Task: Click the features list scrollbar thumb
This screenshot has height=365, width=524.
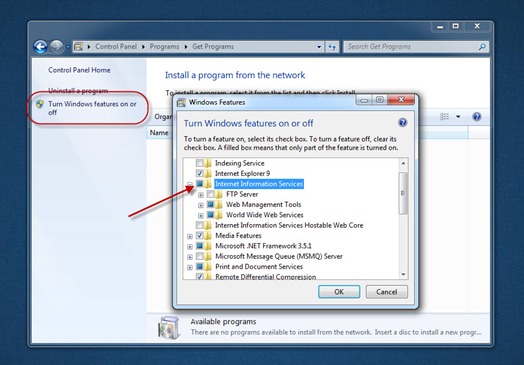Action: click(x=403, y=193)
